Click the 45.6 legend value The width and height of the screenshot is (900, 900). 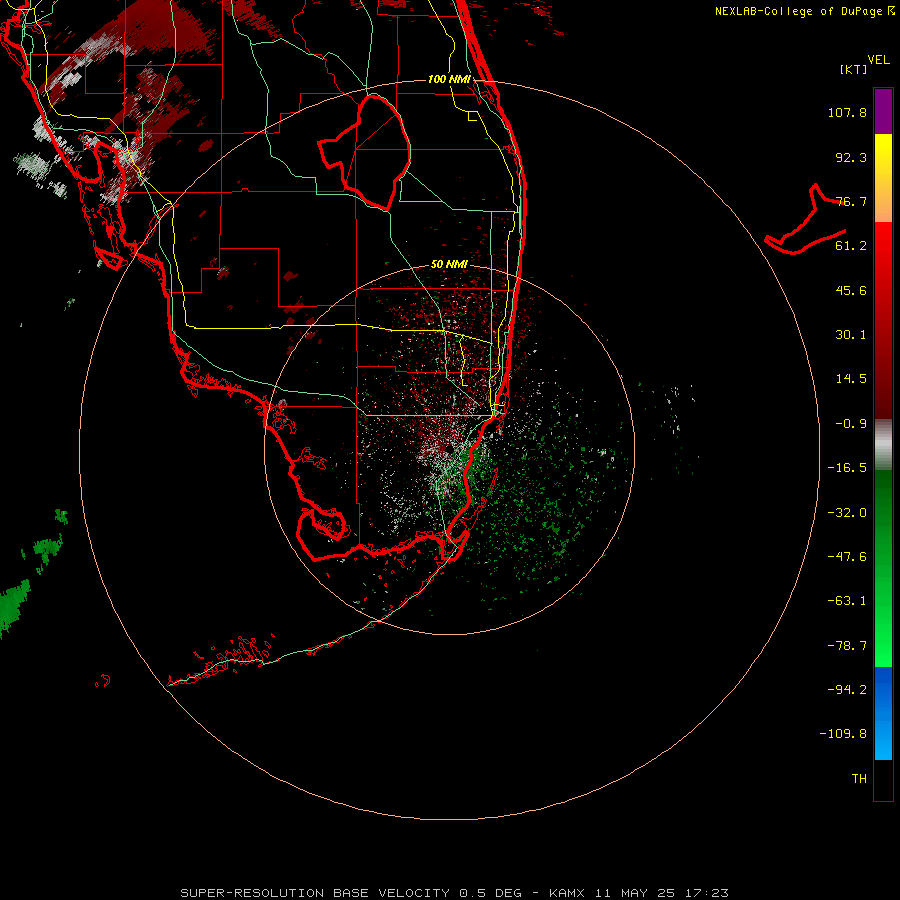(851, 290)
